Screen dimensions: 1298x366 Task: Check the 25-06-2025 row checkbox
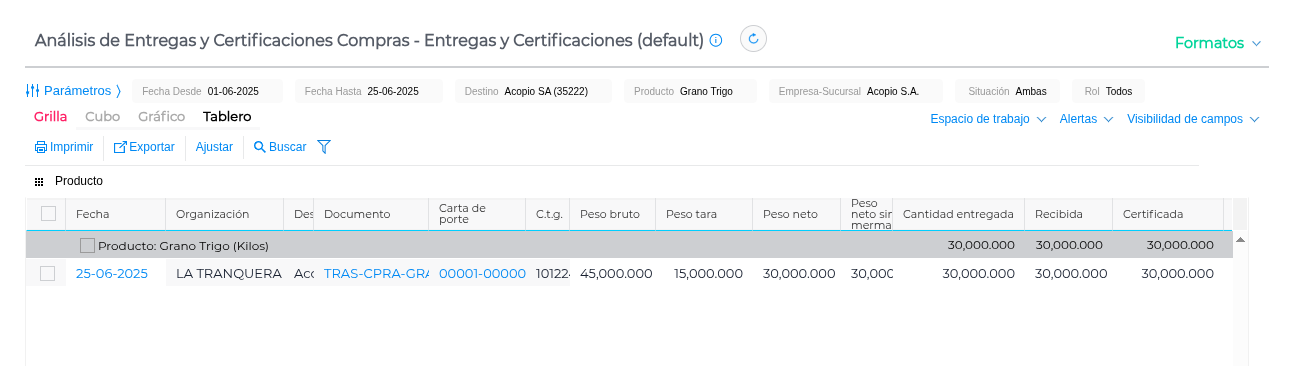(48, 273)
